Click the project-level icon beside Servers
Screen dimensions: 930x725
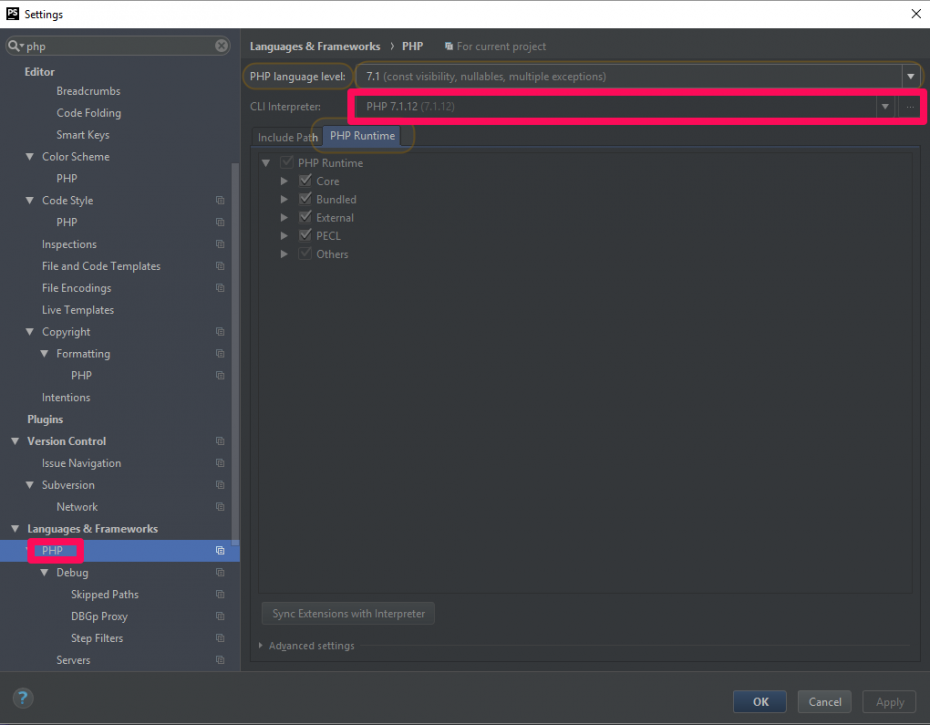pos(220,660)
